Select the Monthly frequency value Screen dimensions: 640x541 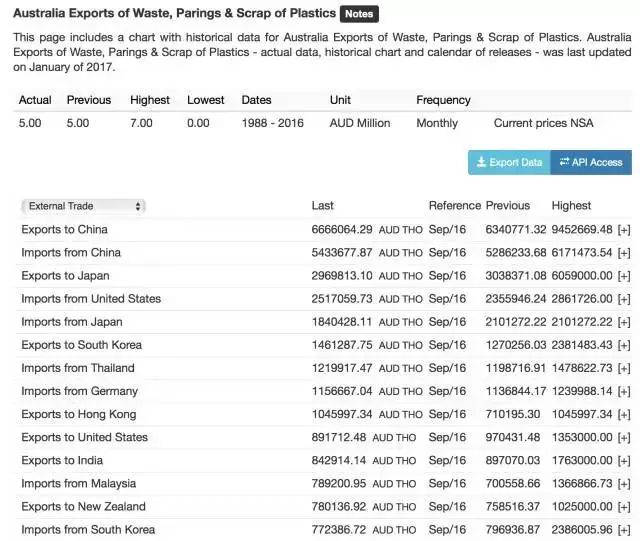pyautogui.click(x=437, y=123)
